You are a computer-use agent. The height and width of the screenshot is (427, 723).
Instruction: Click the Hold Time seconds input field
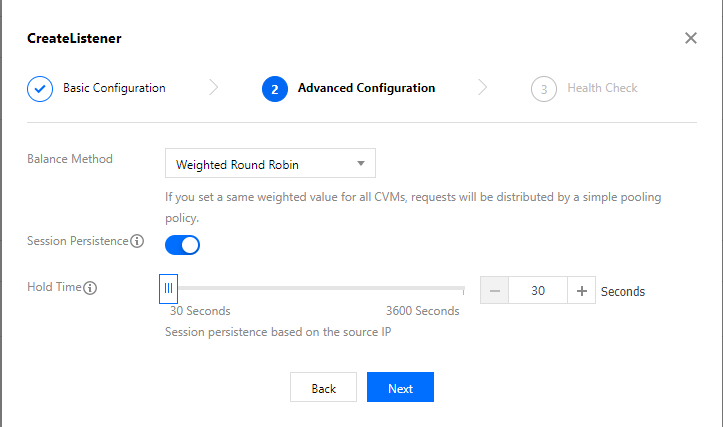[x=538, y=291]
